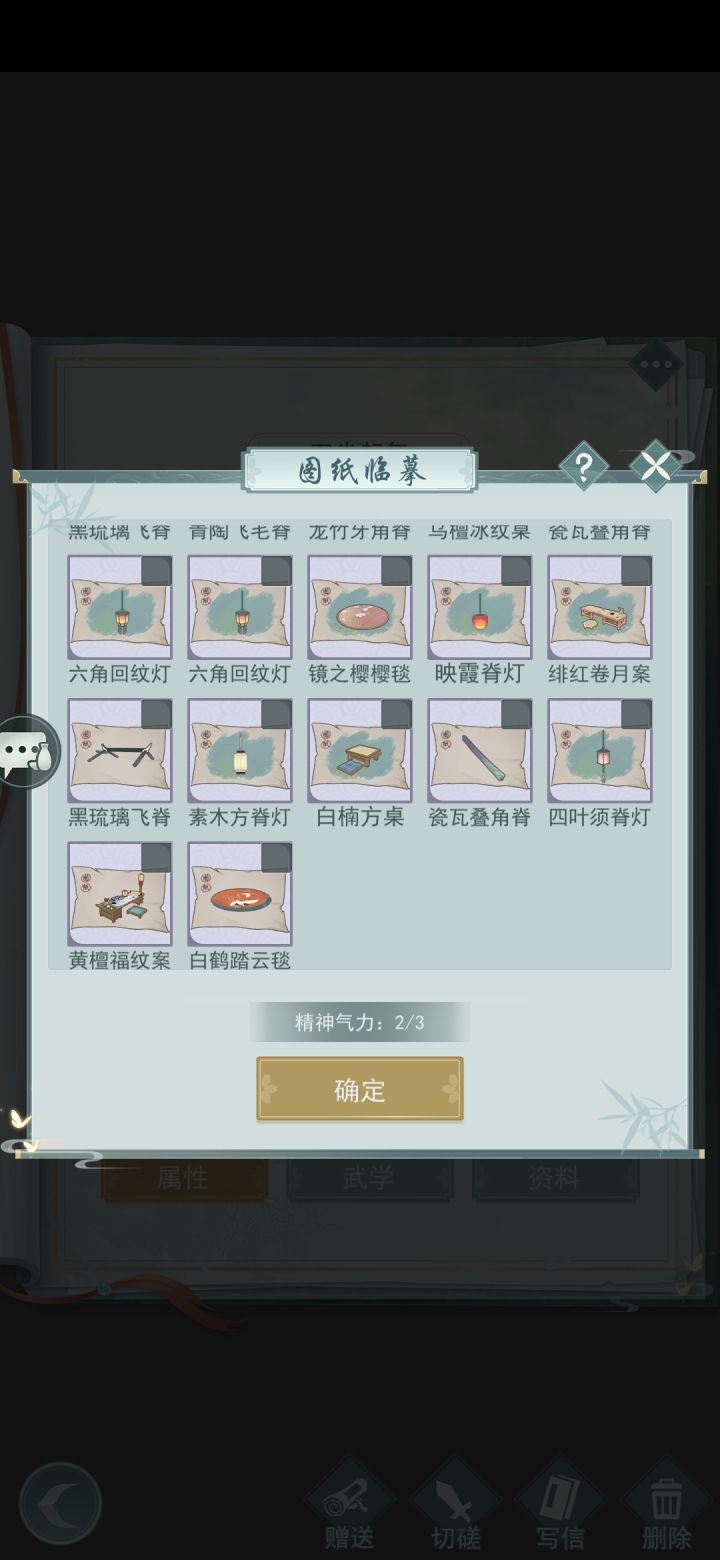Choose the 瓷瓦叠角脊 blueprint

click(x=480, y=751)
